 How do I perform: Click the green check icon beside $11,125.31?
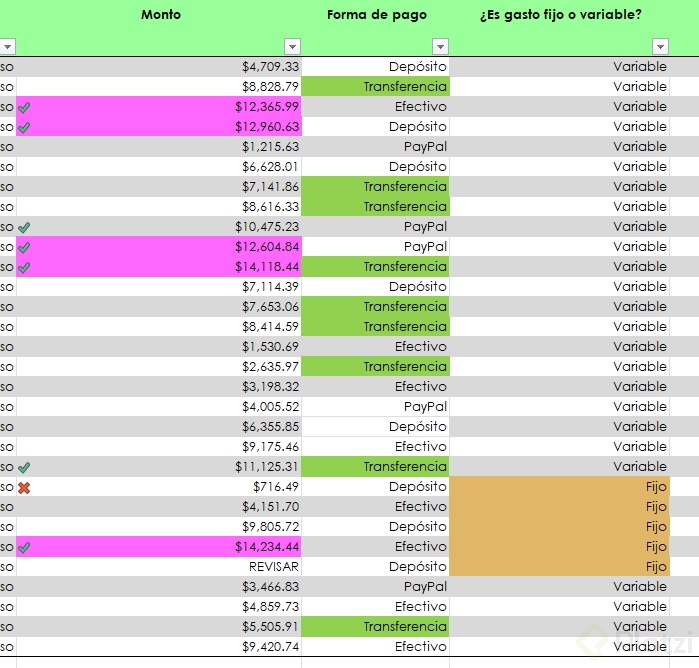coord(24,467)
